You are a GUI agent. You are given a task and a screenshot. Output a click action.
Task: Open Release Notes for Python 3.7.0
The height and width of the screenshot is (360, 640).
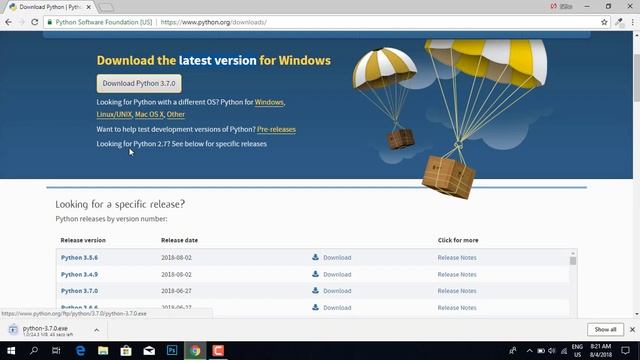pos(457,291)
